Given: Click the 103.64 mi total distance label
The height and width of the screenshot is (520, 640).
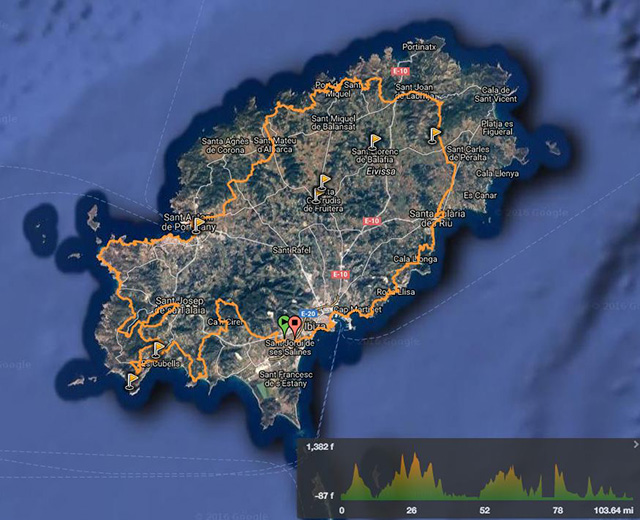Looking at the screenshot, I should (x=613, y=510).
